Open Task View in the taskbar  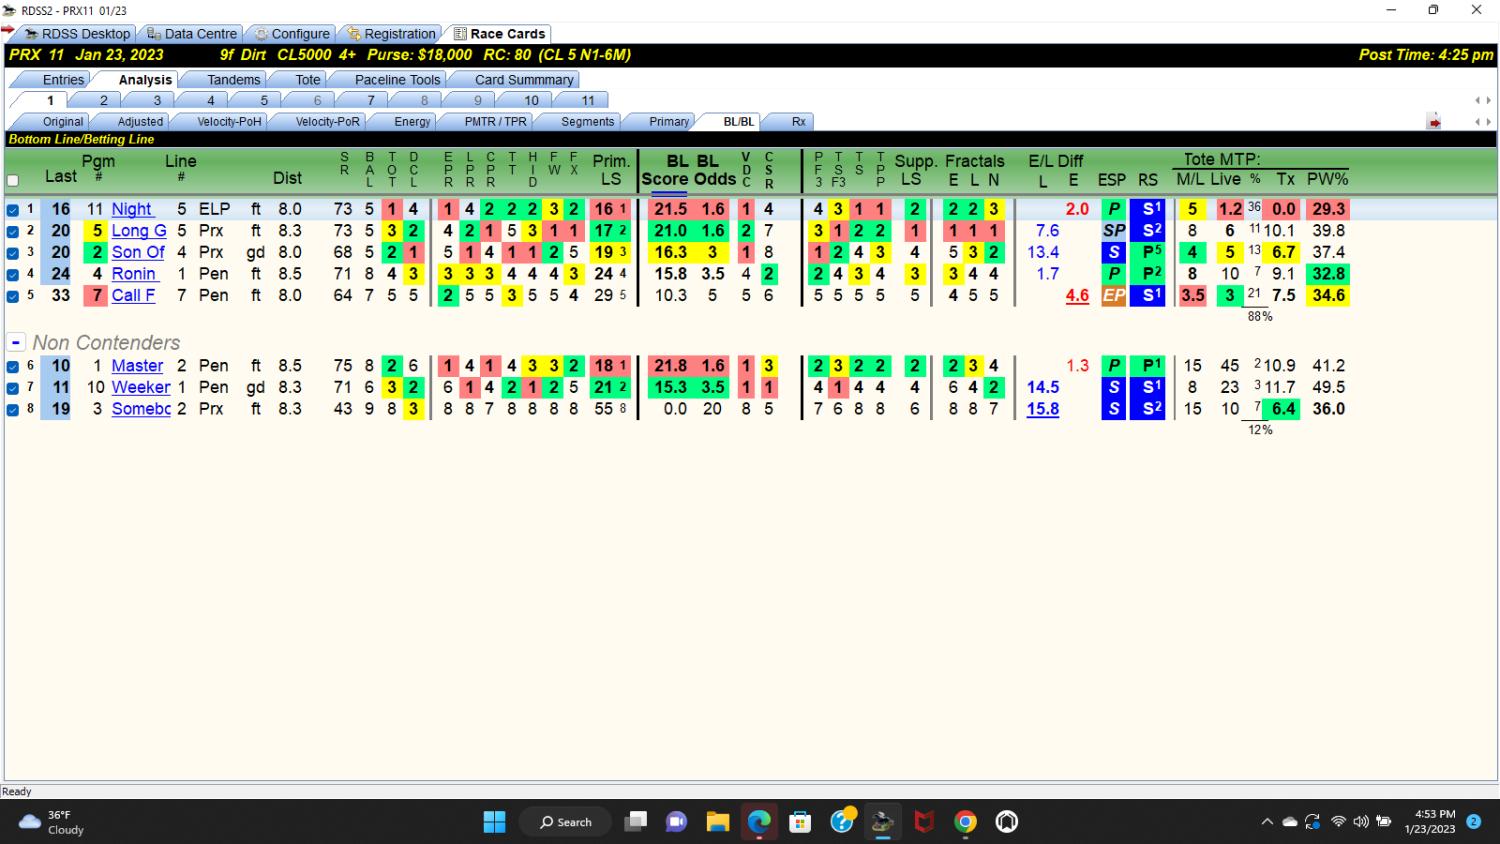(x=635, y=822)
